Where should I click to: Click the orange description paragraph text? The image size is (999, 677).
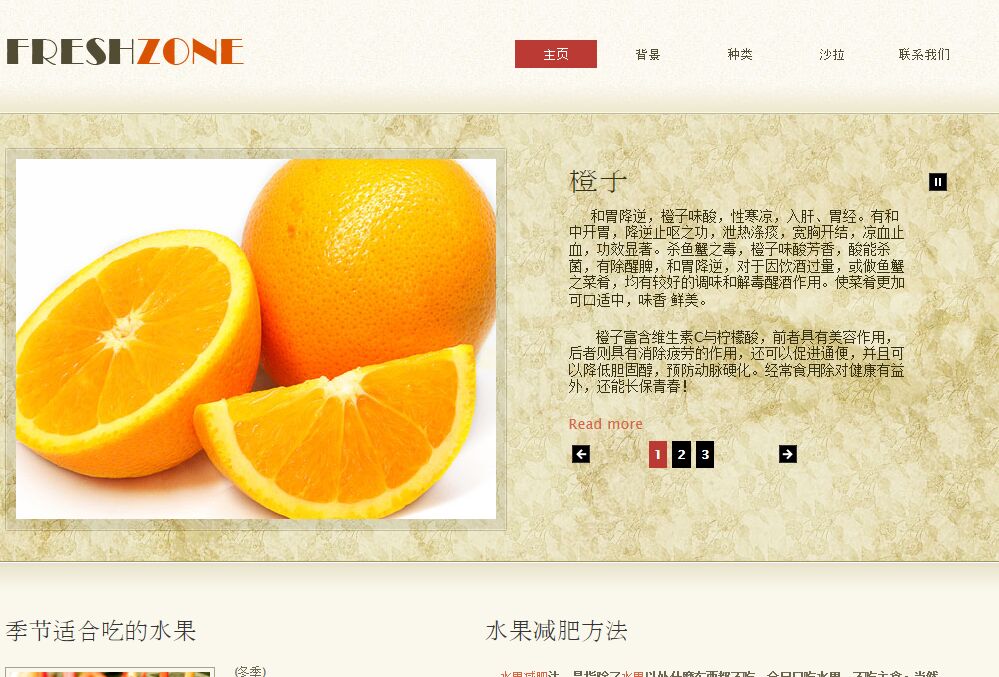coord(737,258)
